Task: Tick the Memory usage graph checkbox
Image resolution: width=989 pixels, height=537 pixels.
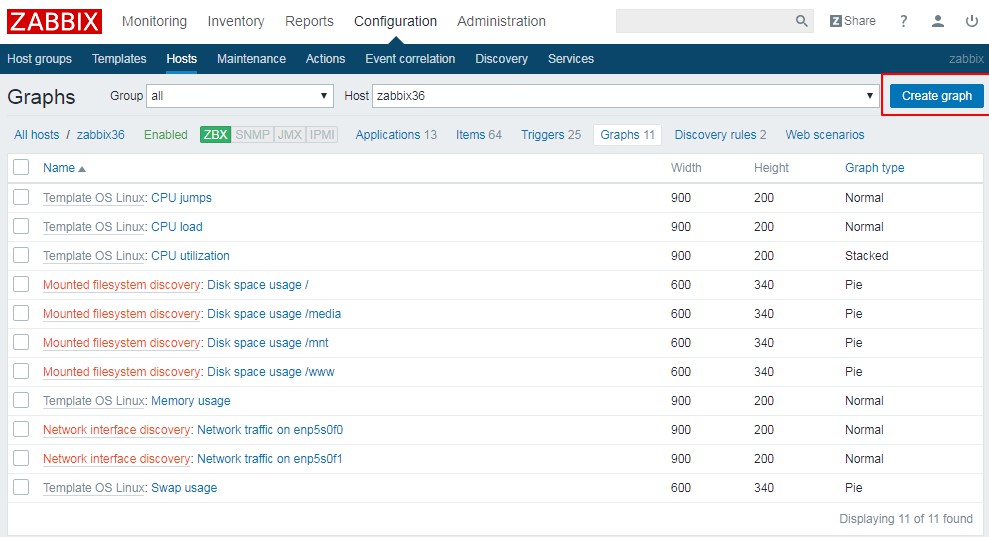Action: tap(21, 401)
